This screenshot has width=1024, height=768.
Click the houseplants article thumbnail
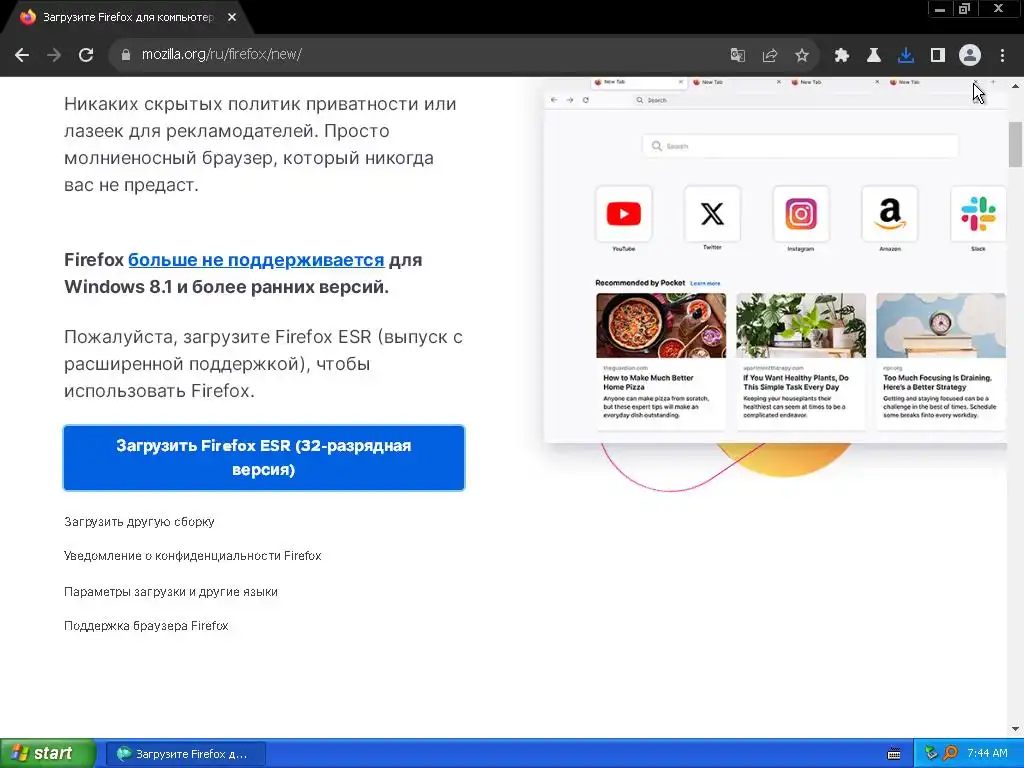coord(801,325)
